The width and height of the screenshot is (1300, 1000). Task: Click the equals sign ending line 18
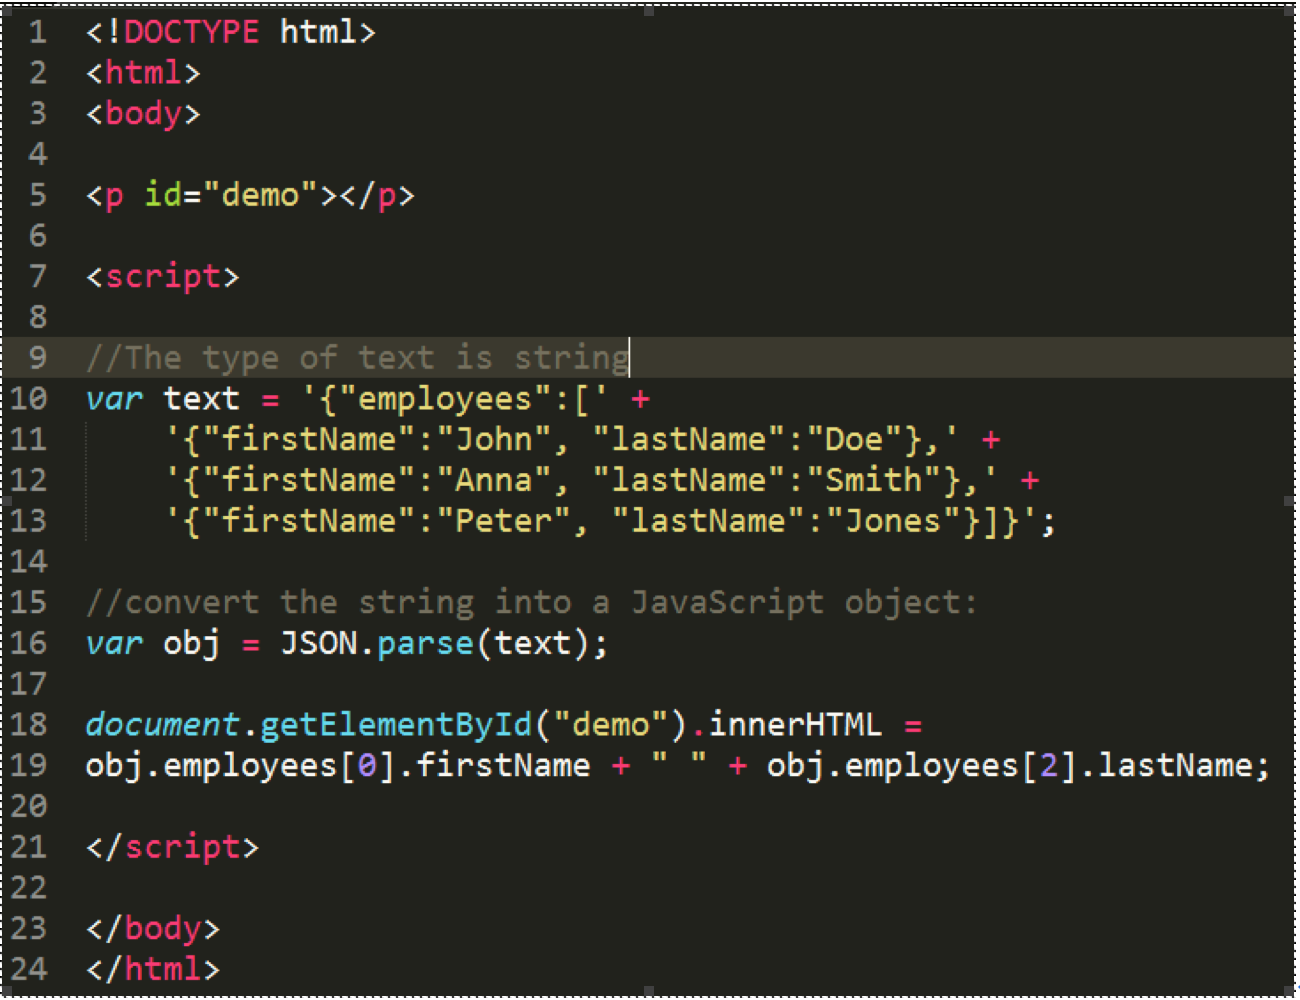[913, 726]
